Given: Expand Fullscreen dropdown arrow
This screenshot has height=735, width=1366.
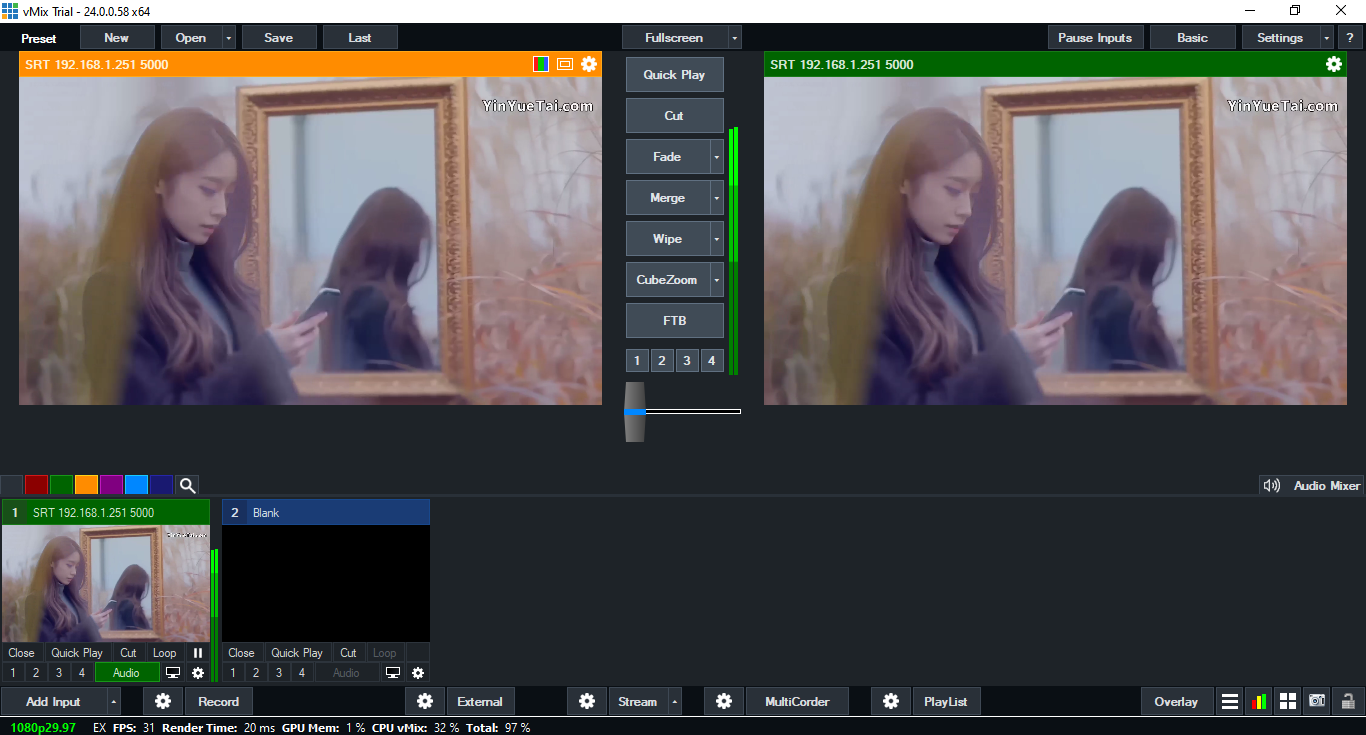Looking at the screenshot, I should (x=735, y=37).
